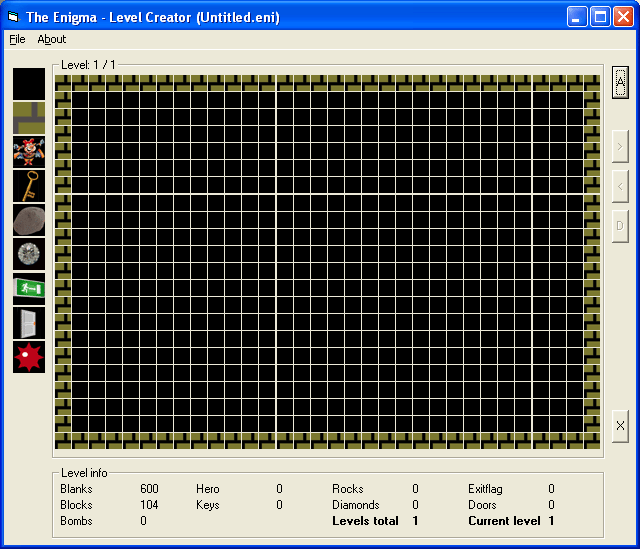Image resolution: width=640 pixels, height=549 pixels.
Task: Click the bottom-left corner brick of grid
Action: point(63,441)
